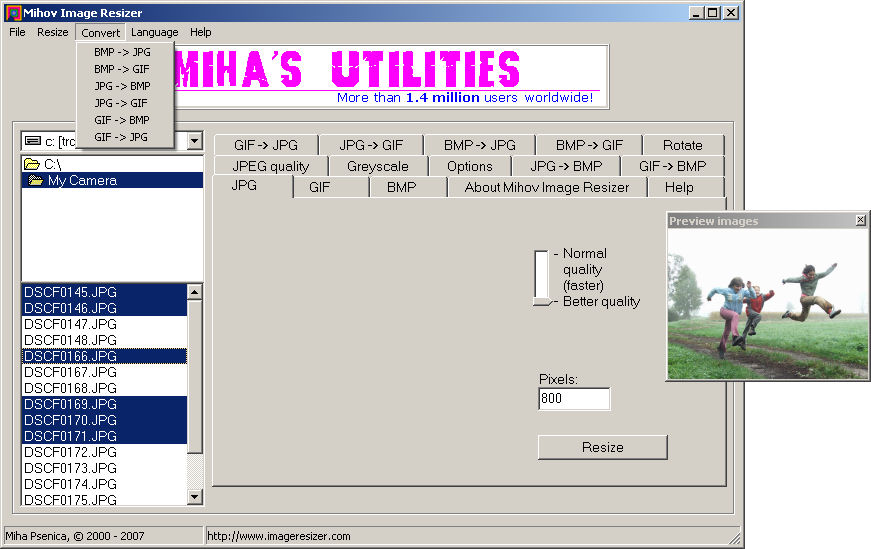Click the C:\ folder icon
The width and height of the screenshot is (871, 549).
click(32, 164)
